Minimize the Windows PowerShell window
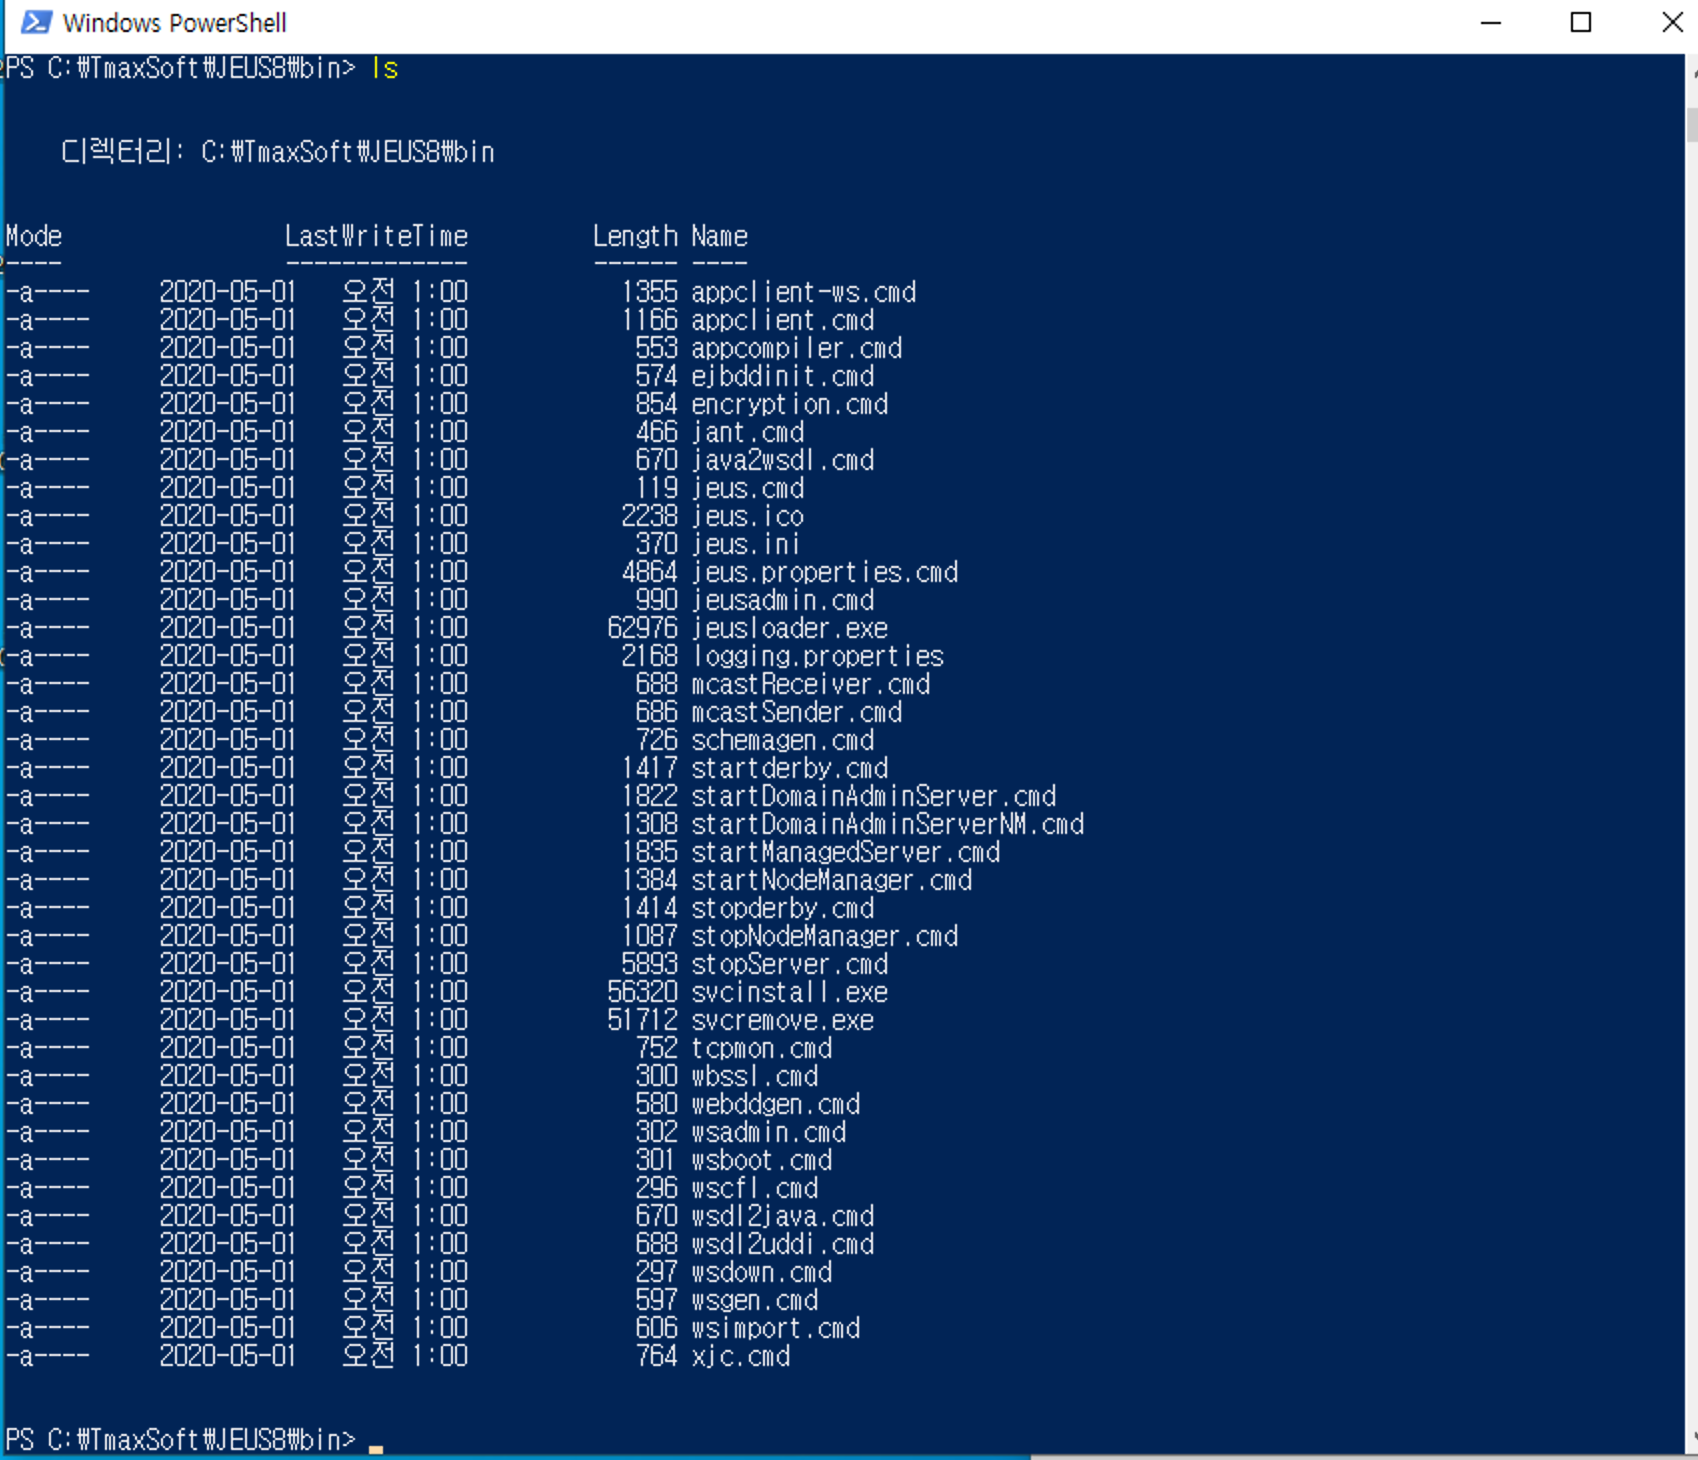This screenshot has height=1460, width=1698. pos(1490,22)
